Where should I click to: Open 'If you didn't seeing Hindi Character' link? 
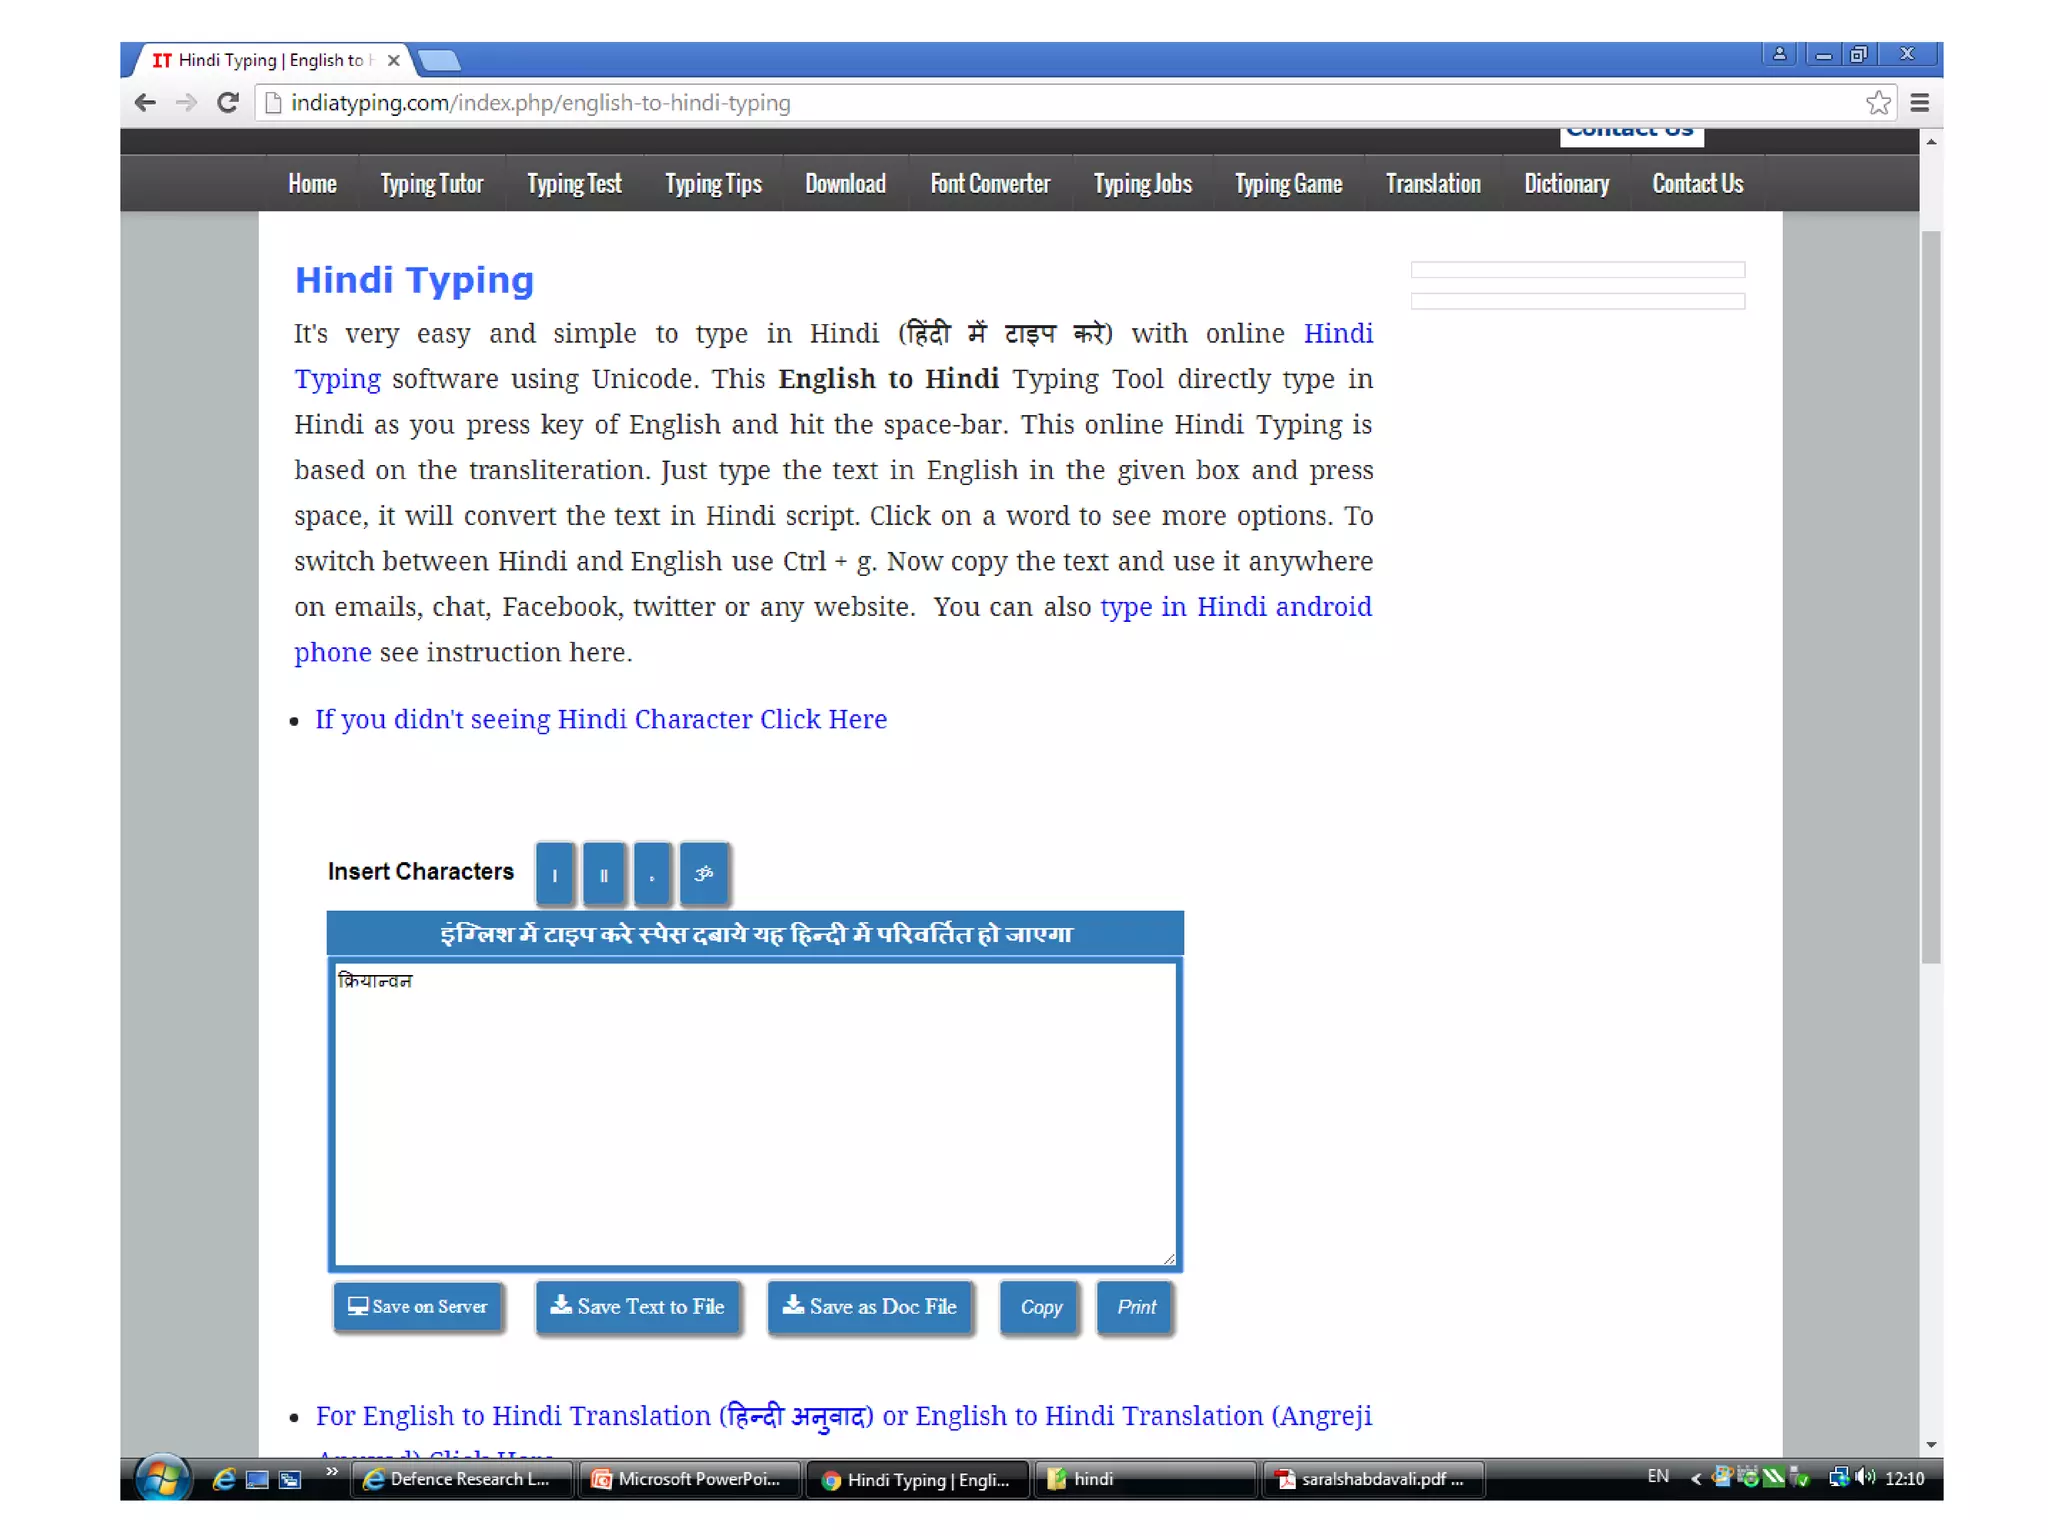[x=601, y=719]
